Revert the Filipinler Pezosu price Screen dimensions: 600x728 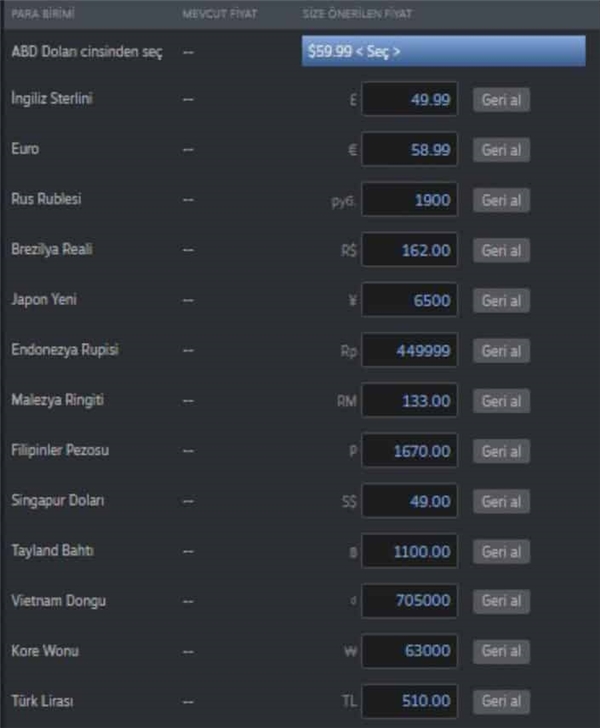click(x=501, y=451)
